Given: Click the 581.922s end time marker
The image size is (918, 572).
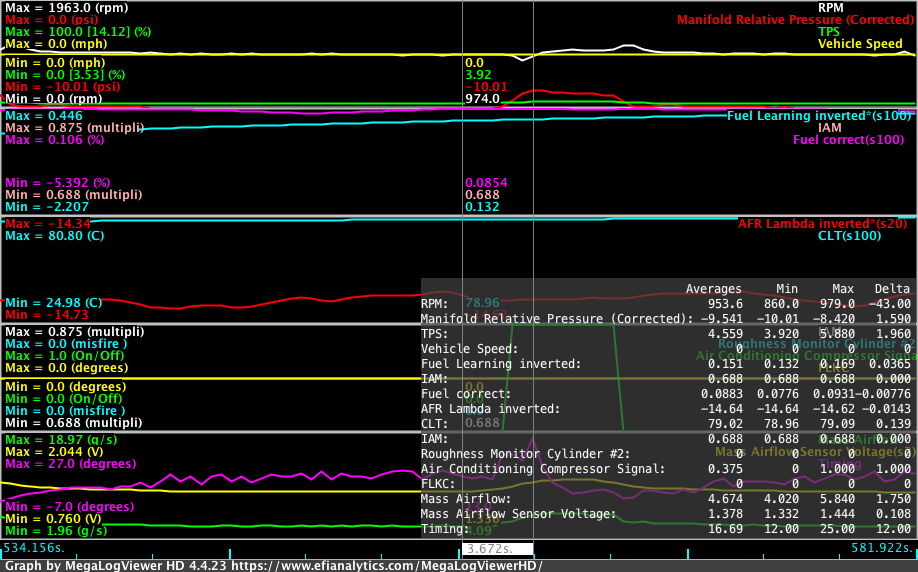Looking at the screenshot, I should click(882, 549).
